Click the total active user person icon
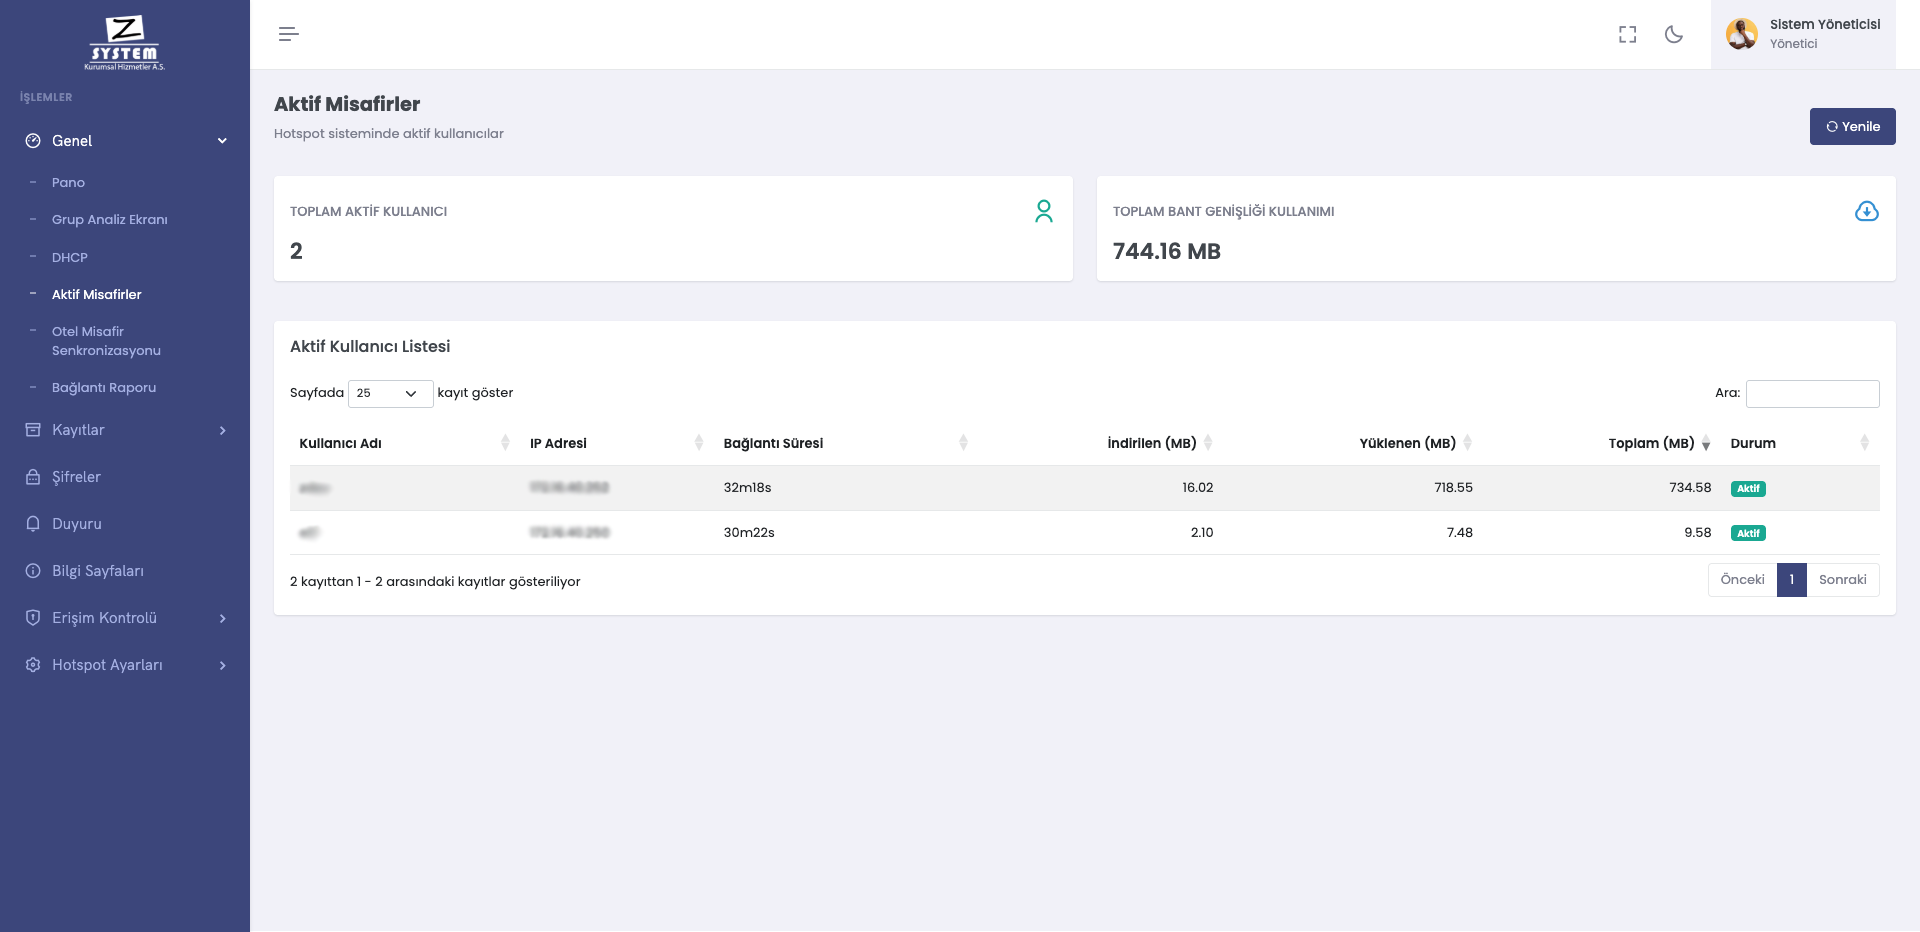This screenshot has width=1920, height=932. [x=1043, y=211]
